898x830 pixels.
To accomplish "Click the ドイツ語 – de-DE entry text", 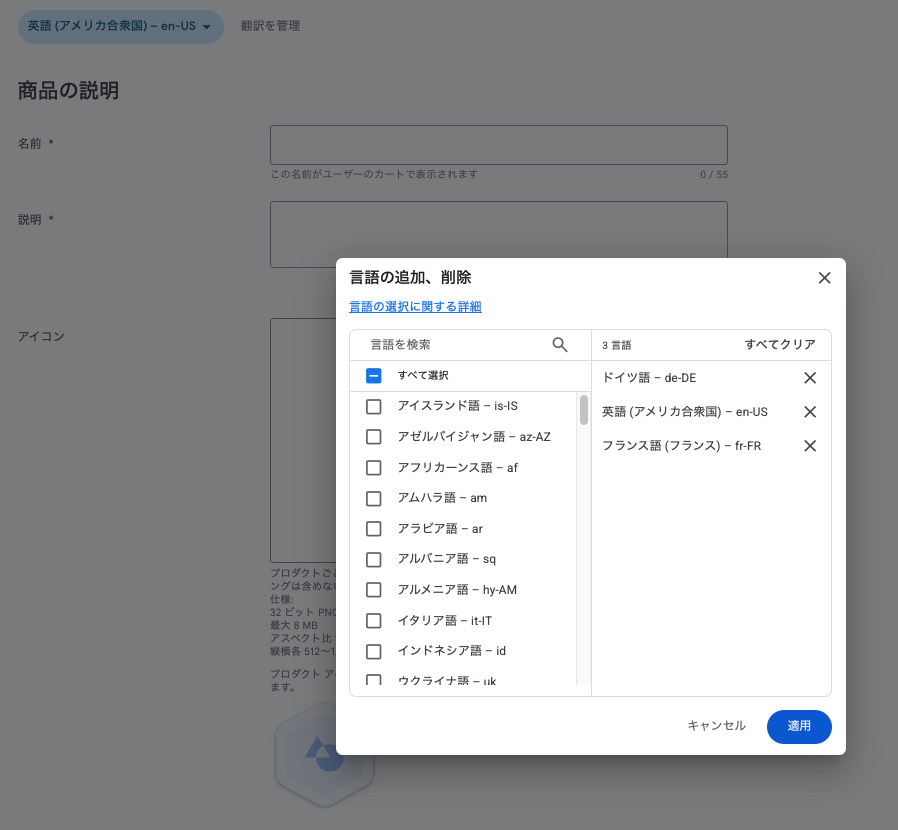I will (649, 378).
